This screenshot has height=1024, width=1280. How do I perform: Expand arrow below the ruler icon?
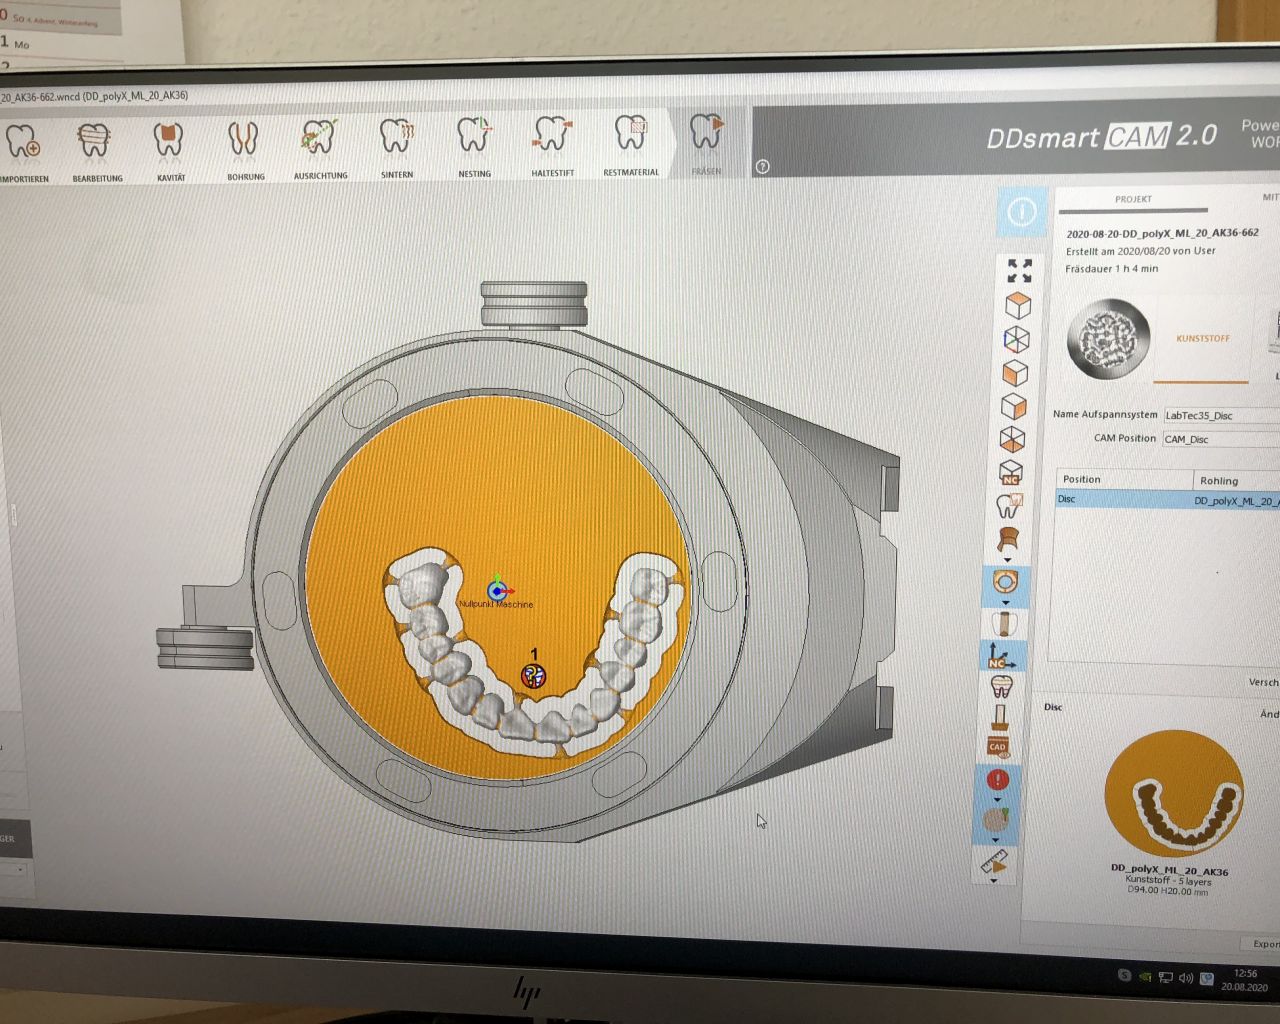(x=993, y=881)
